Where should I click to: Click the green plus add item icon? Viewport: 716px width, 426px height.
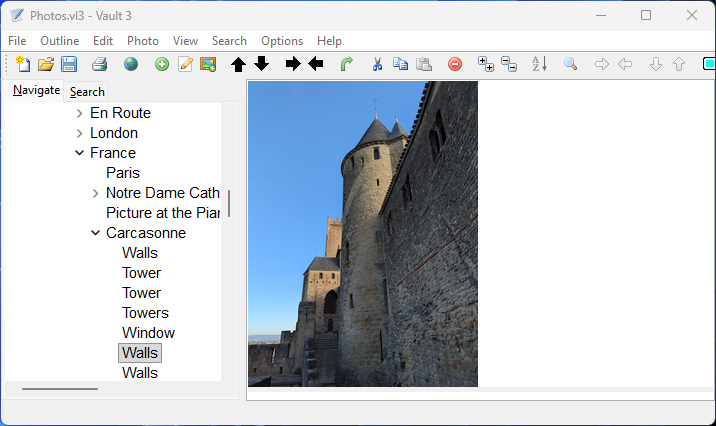click(162, 64)
